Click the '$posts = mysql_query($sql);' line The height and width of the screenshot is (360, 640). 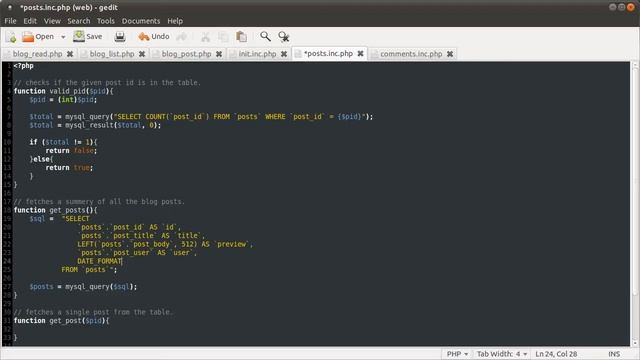[x=83, y=287]
